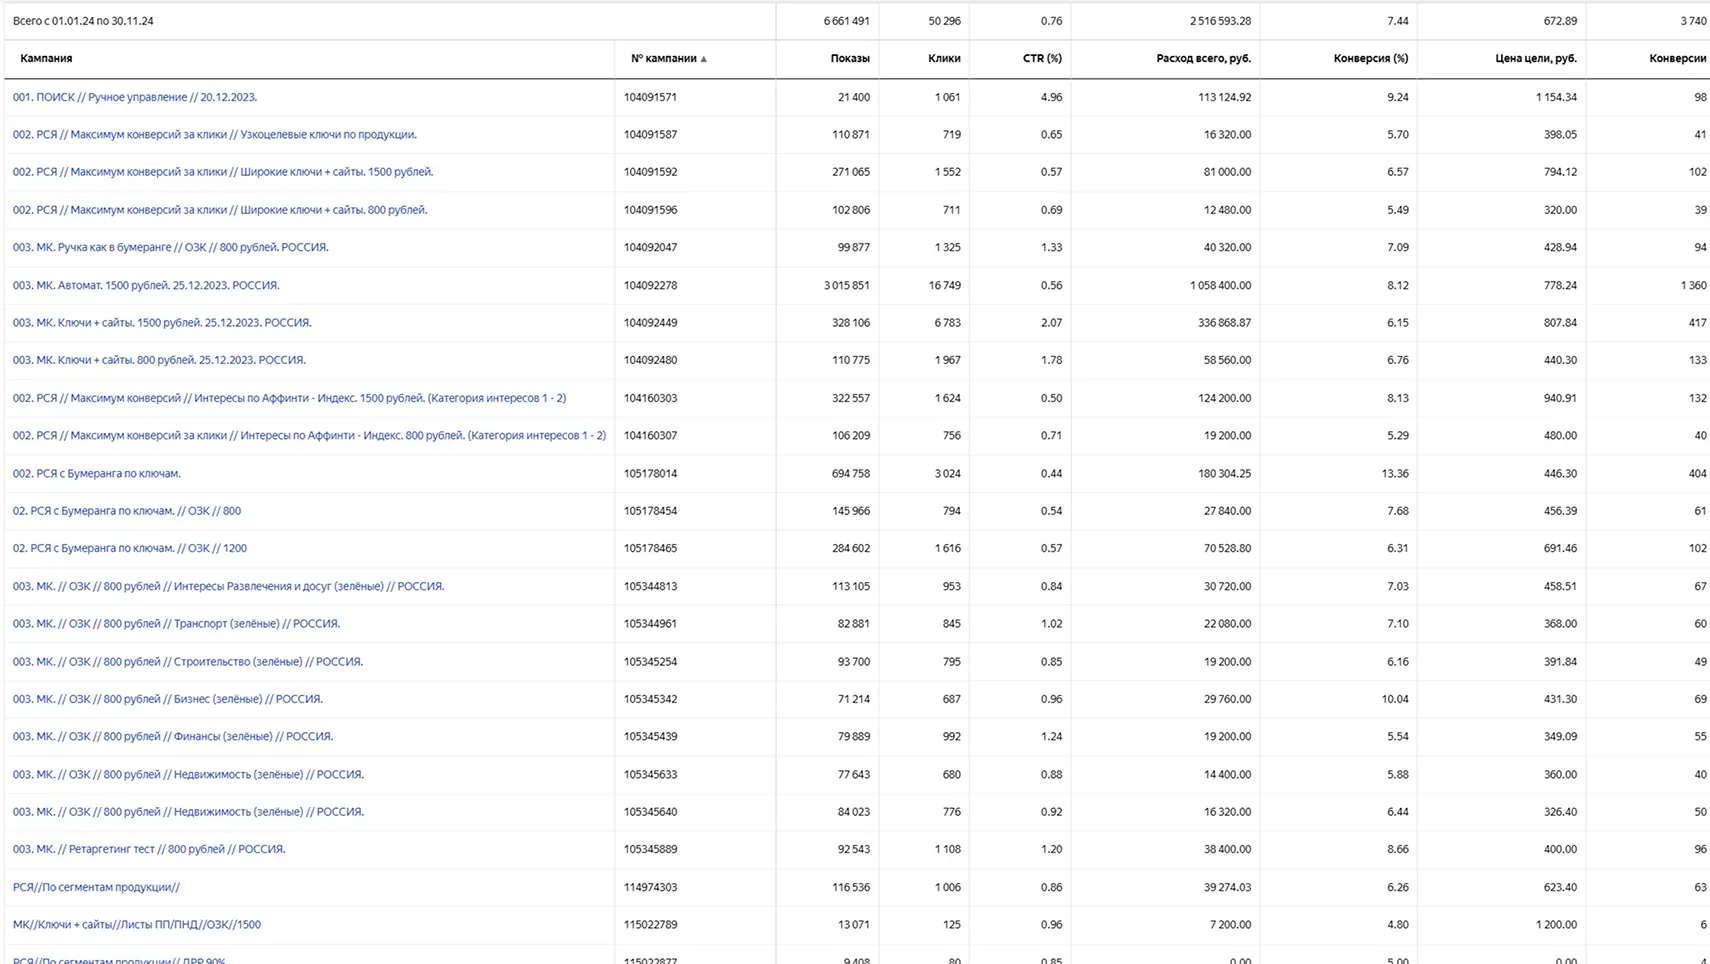Open the Транспорт (зелёные) campaign link
The height and width of the screenshot is (964, 1710).
coord(176,623)
